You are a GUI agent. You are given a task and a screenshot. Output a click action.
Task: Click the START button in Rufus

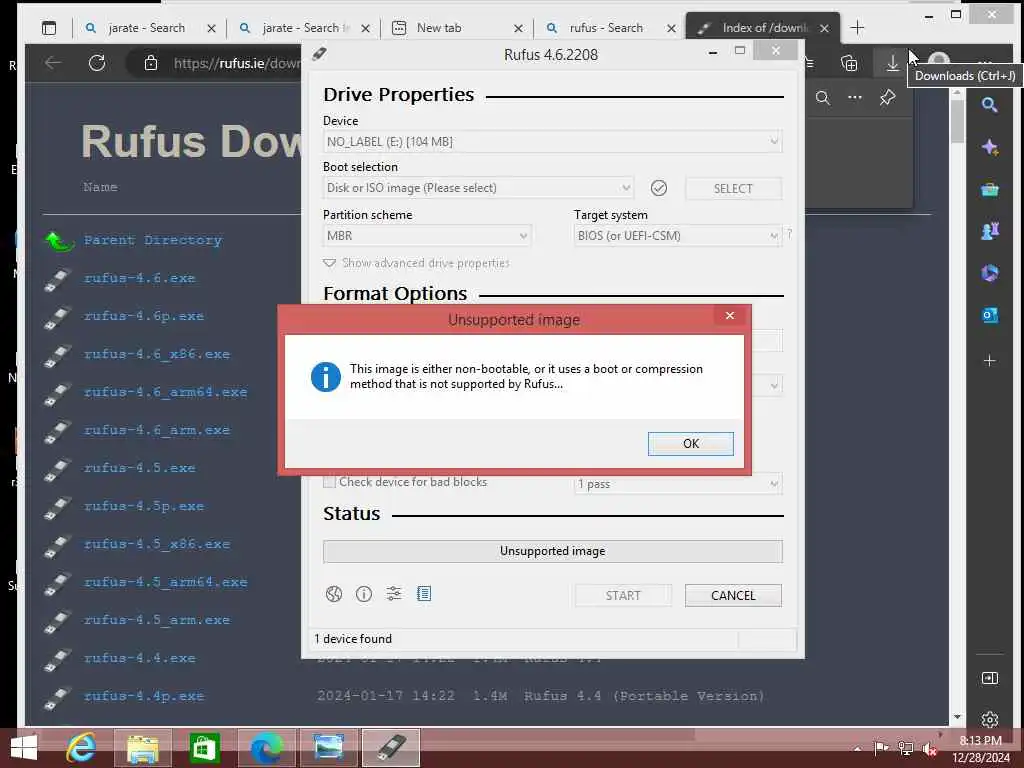click(x=623, y=596)
